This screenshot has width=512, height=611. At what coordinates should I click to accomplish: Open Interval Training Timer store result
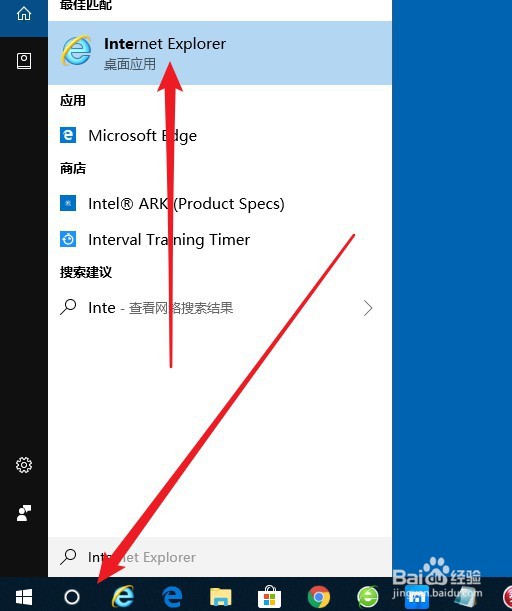click(220, 240)
